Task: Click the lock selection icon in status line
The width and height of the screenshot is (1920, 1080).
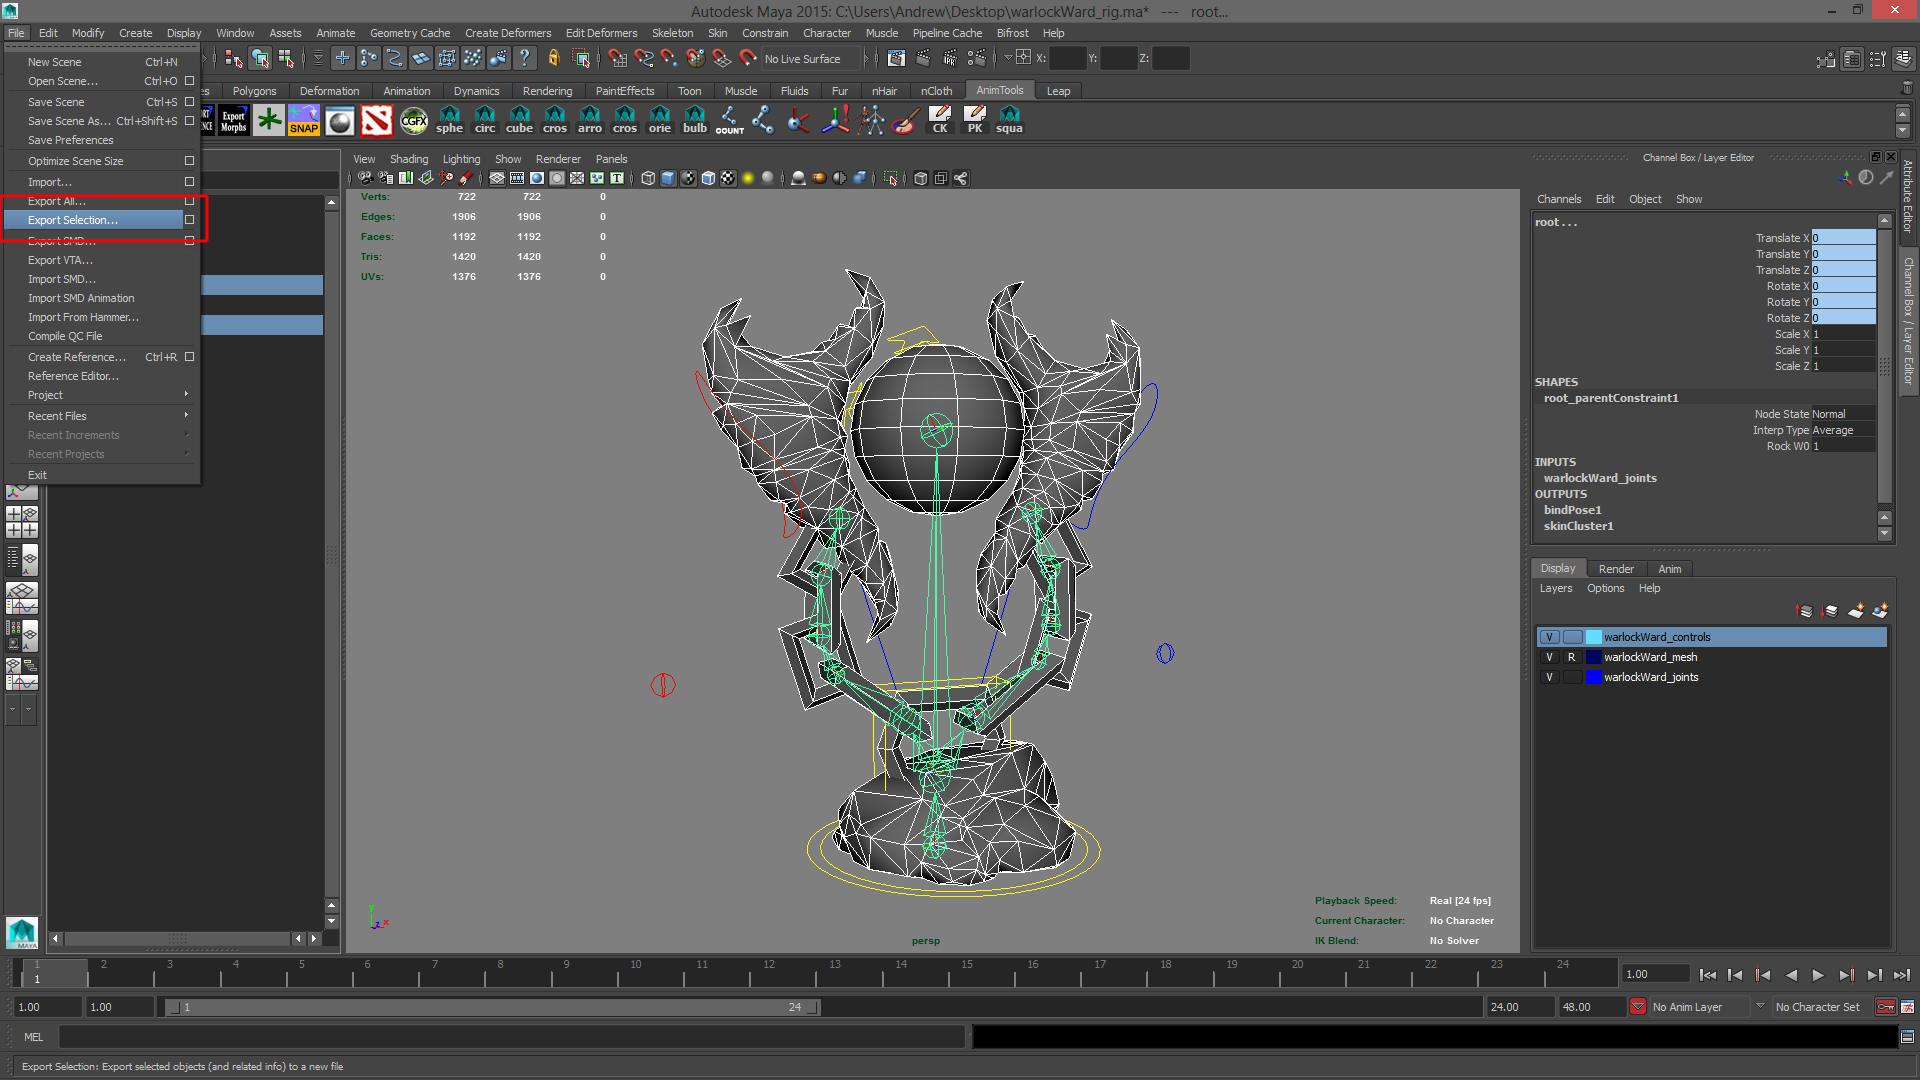Action: coord(553,59)
